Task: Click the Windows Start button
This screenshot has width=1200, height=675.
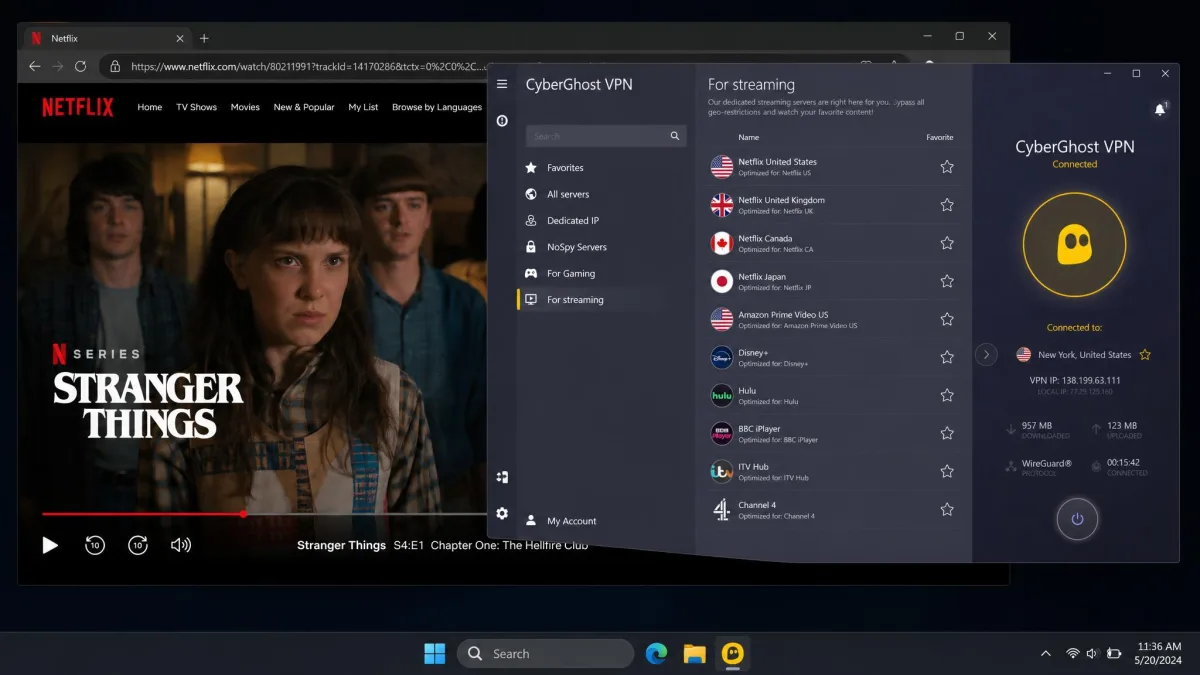Action: [x=435, y=654]
